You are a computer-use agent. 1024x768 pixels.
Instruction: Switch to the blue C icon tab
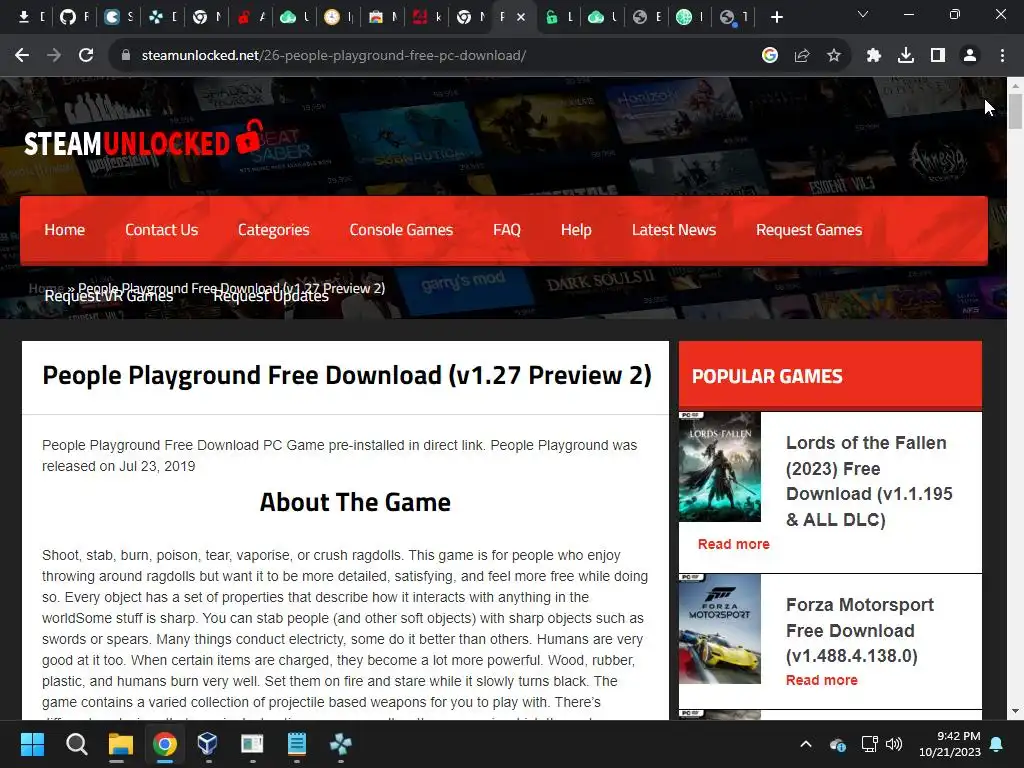coord(112,18)
